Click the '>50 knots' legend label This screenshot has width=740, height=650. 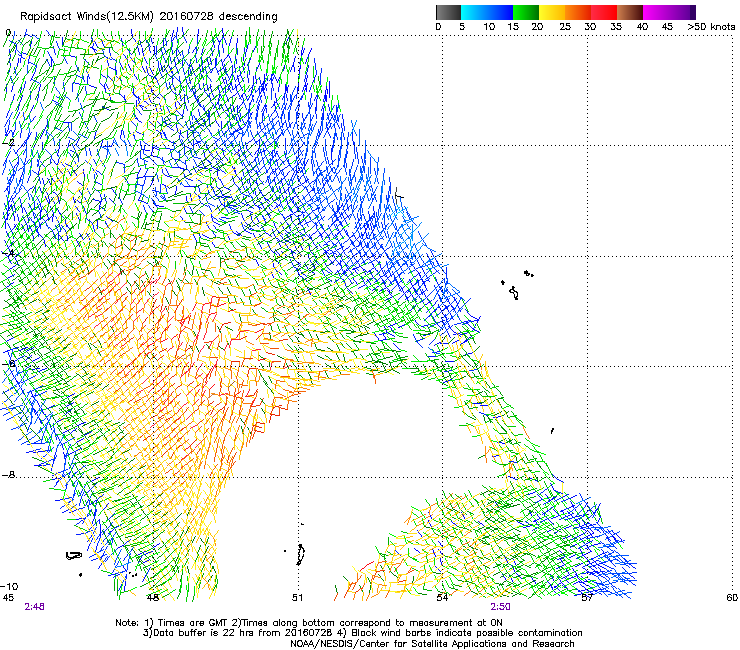click(x=711, y=27)
